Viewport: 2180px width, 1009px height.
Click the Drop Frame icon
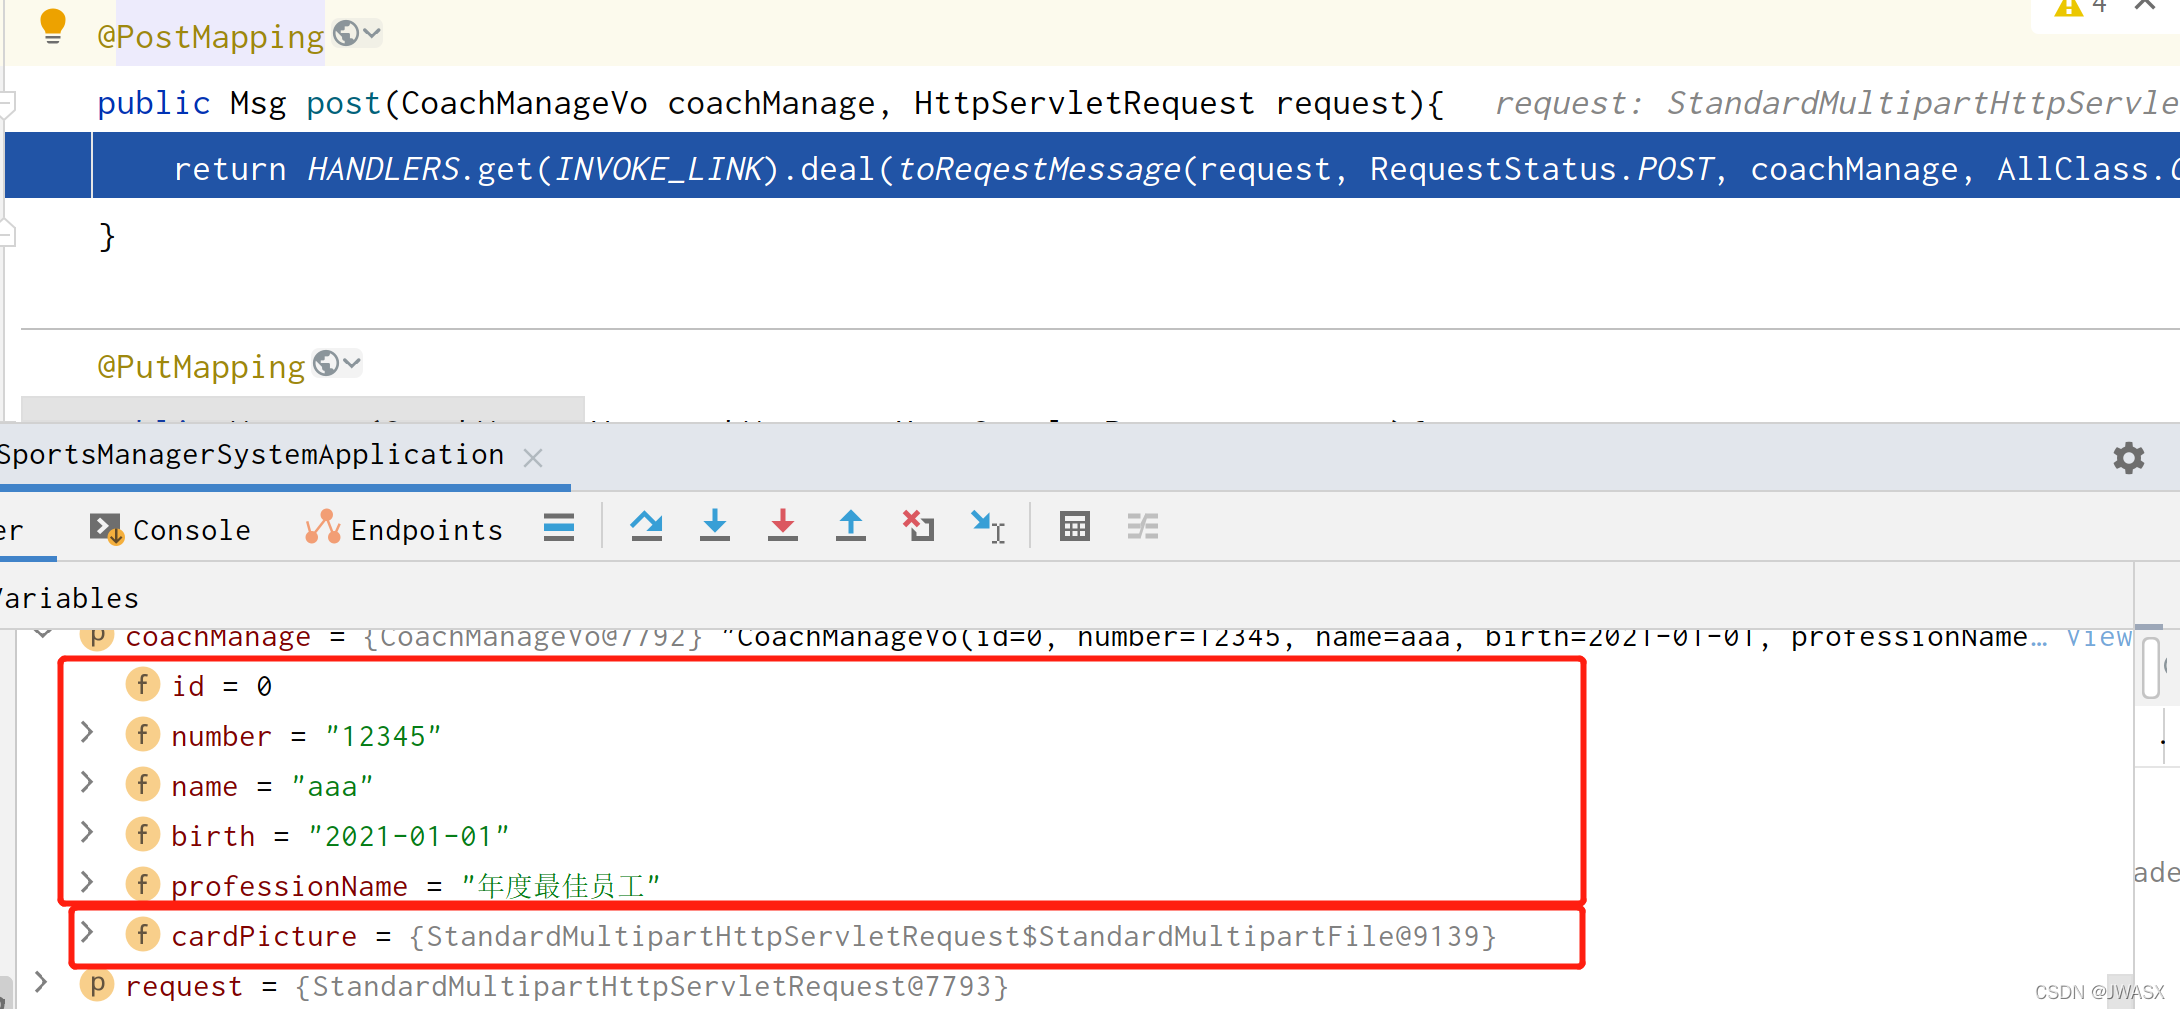click(918, 526)
